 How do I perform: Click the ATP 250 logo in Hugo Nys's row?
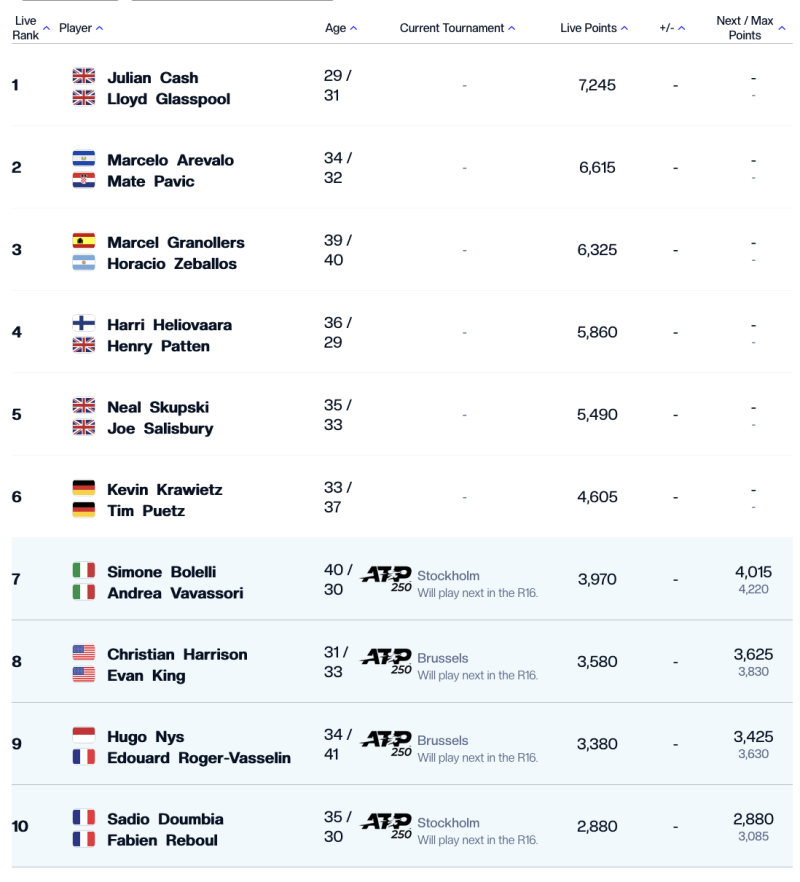pyautogui.click(x=386, y=744)
